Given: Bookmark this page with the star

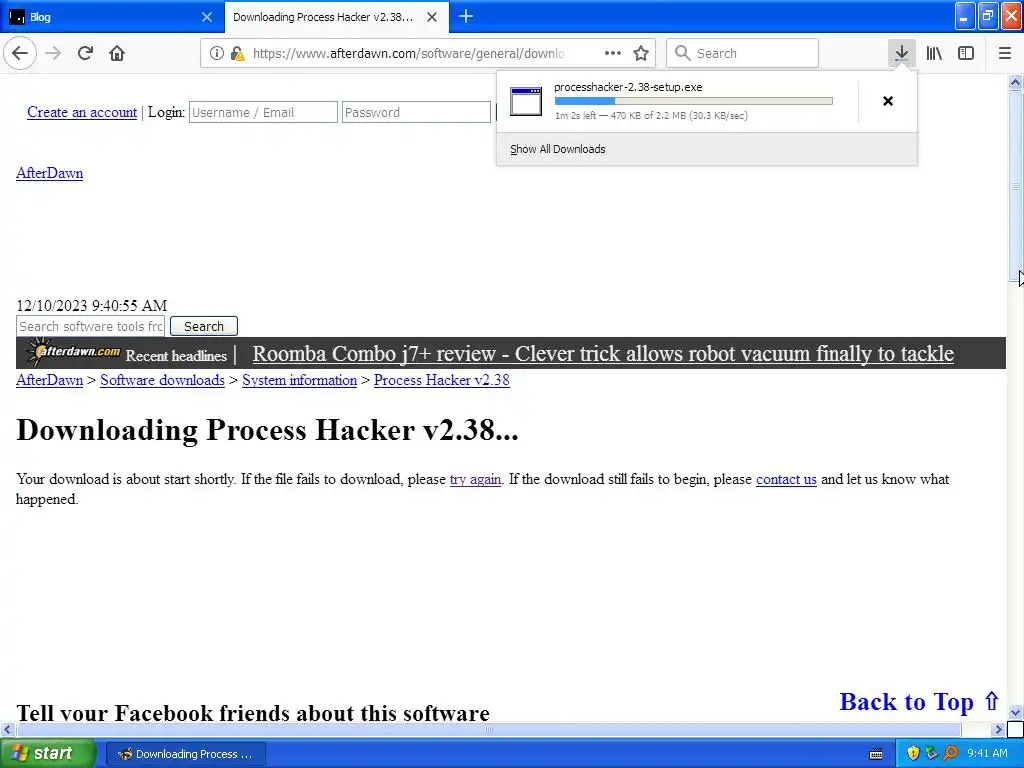Looking at the screenshot, I should coord(641,53).
